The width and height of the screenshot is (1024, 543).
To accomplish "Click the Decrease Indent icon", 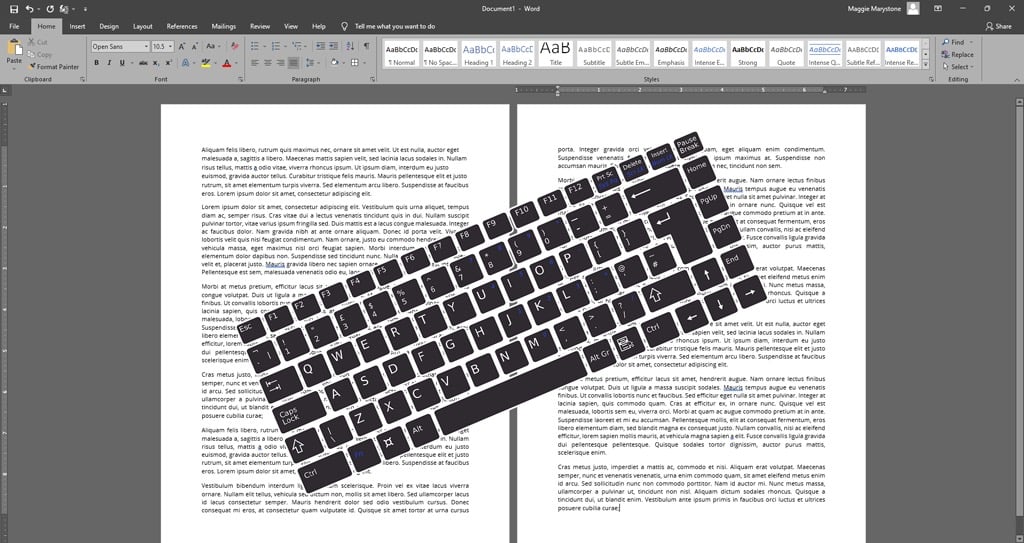I will tap(321, 46).
